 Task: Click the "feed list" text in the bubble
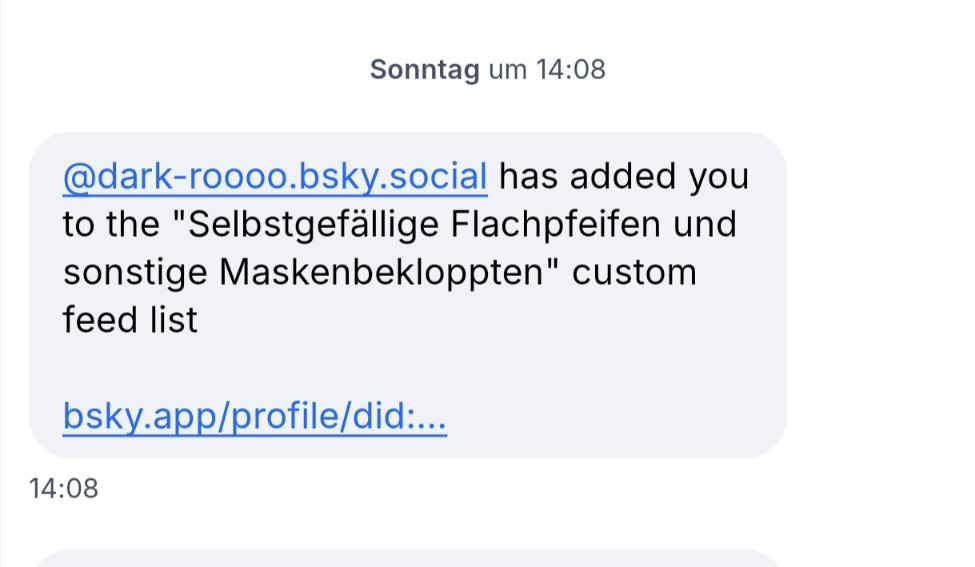coord(130,321)
